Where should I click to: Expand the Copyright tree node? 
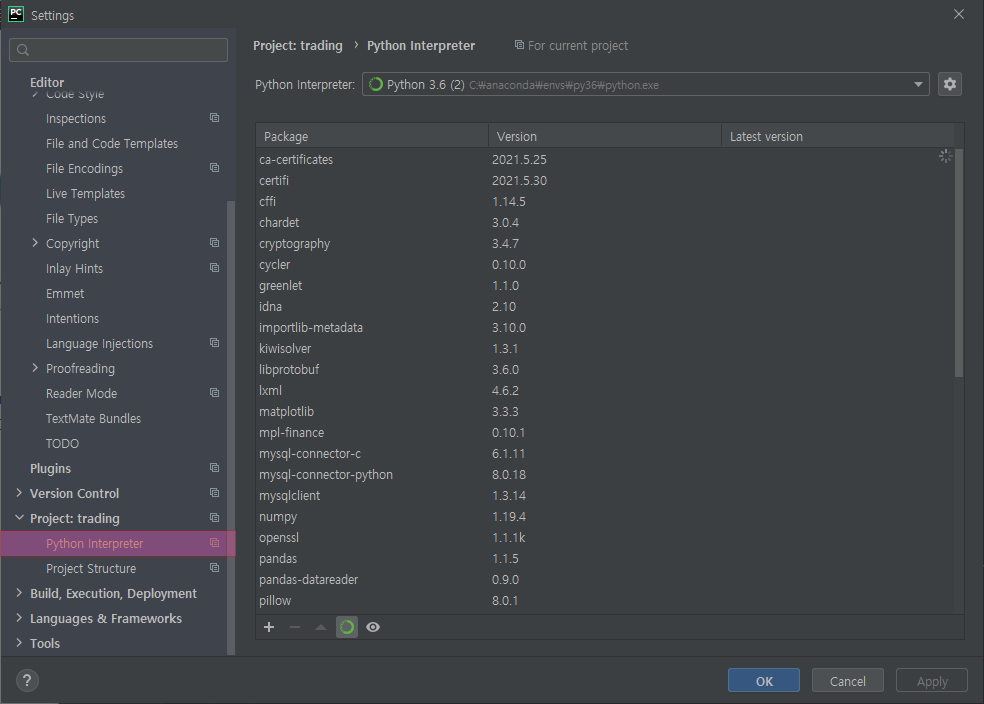pyautogui.click(x=35, y=243)
